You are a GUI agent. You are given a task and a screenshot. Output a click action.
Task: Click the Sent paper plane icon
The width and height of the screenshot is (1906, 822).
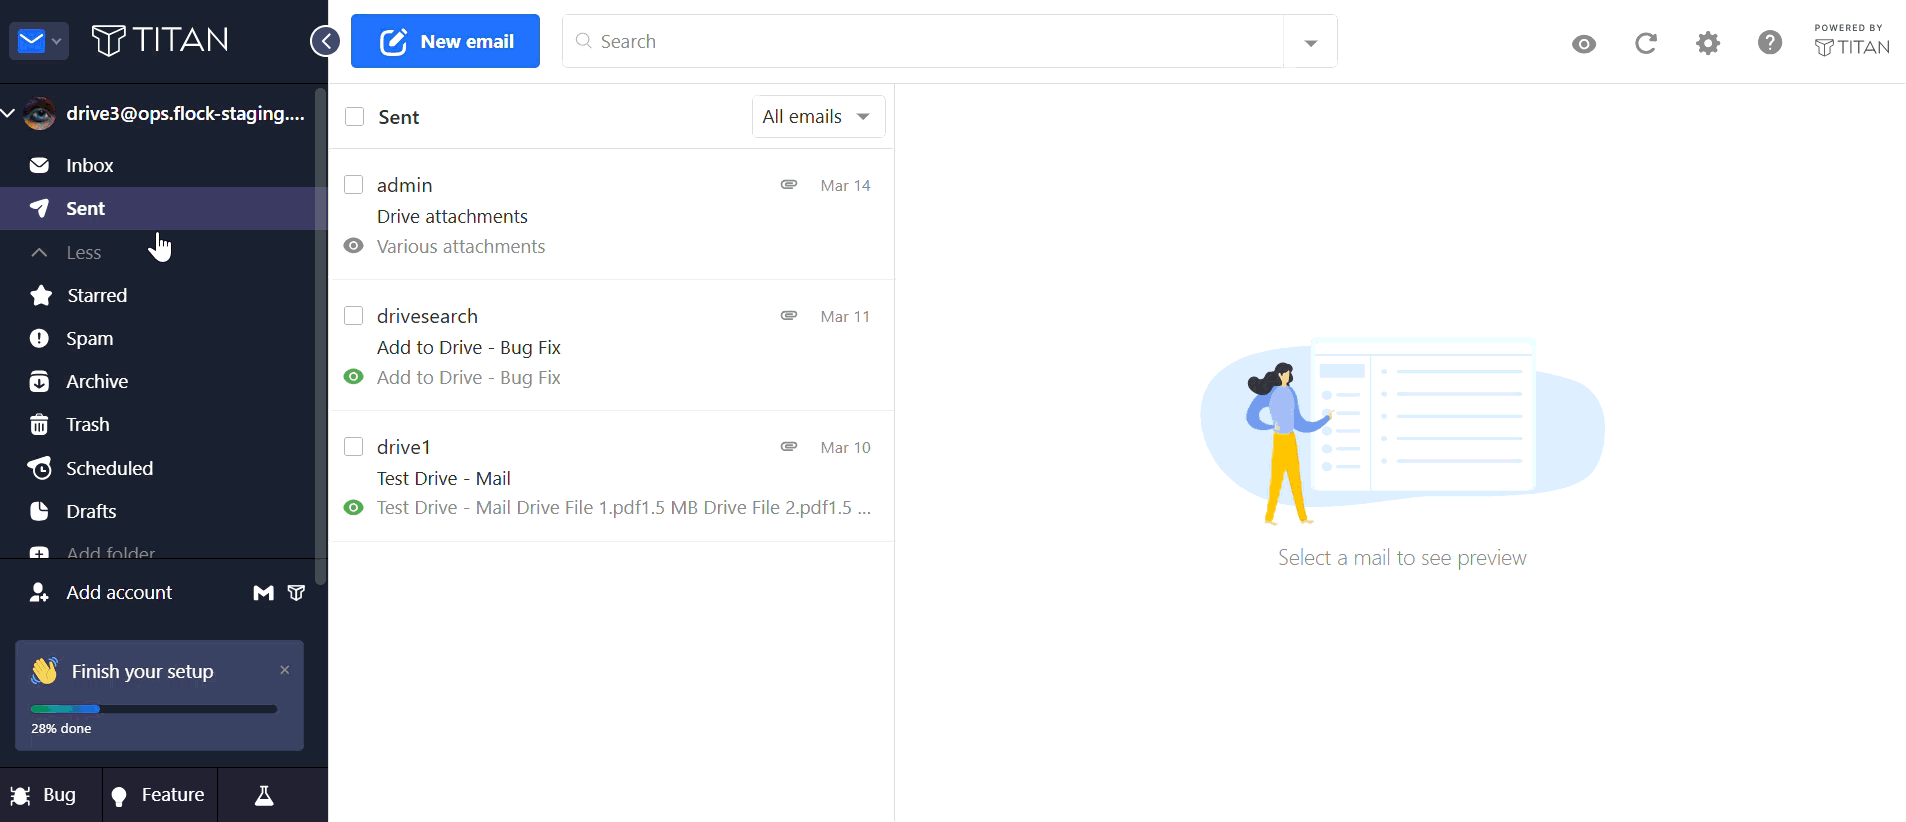pos(39,208)
